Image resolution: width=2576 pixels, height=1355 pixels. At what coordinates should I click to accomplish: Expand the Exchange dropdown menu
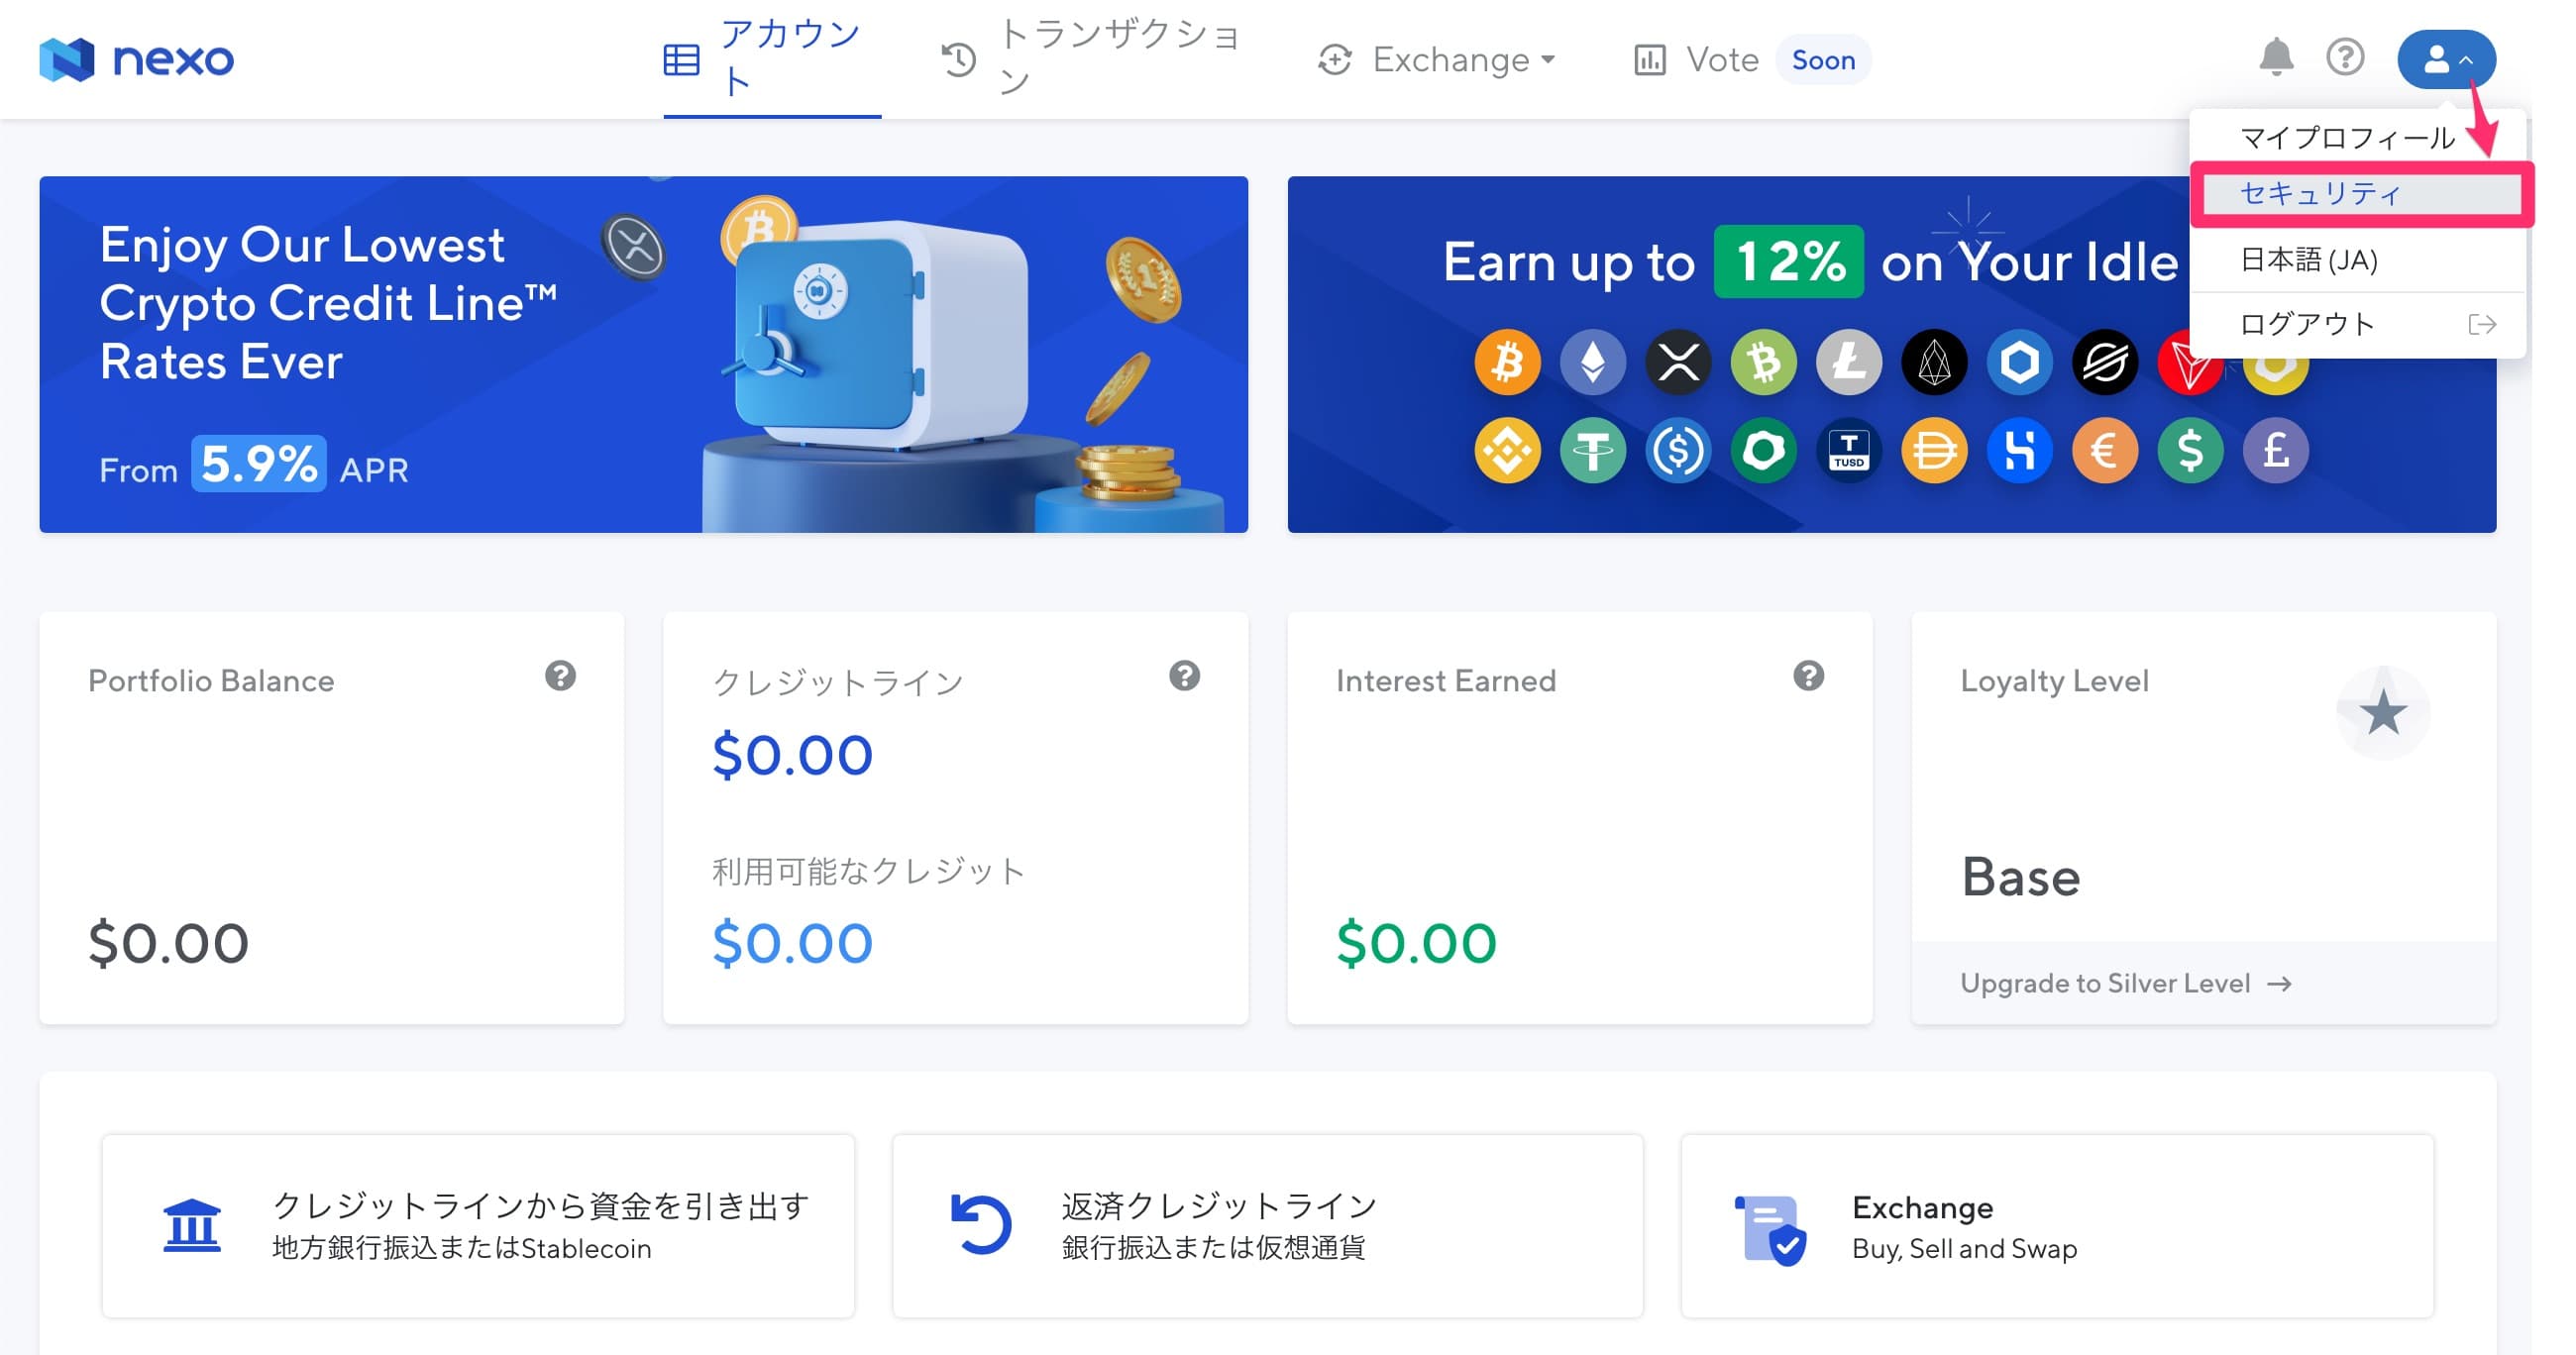click(x=1437, y=60)
